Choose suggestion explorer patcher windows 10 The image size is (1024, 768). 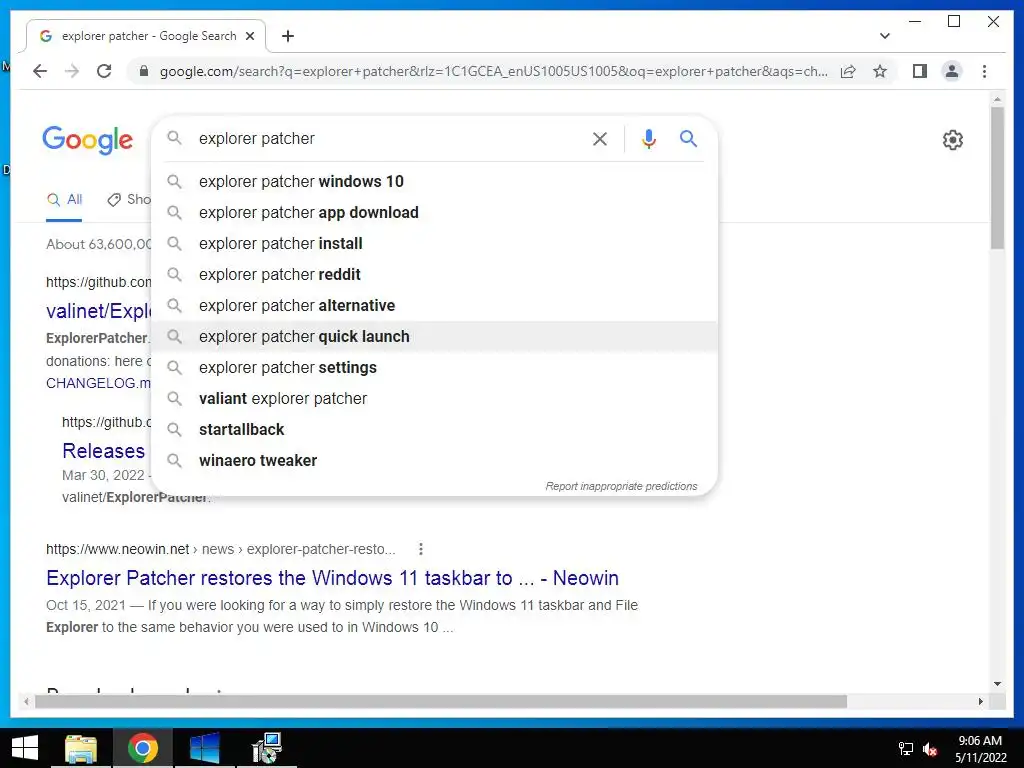(434, 182)
